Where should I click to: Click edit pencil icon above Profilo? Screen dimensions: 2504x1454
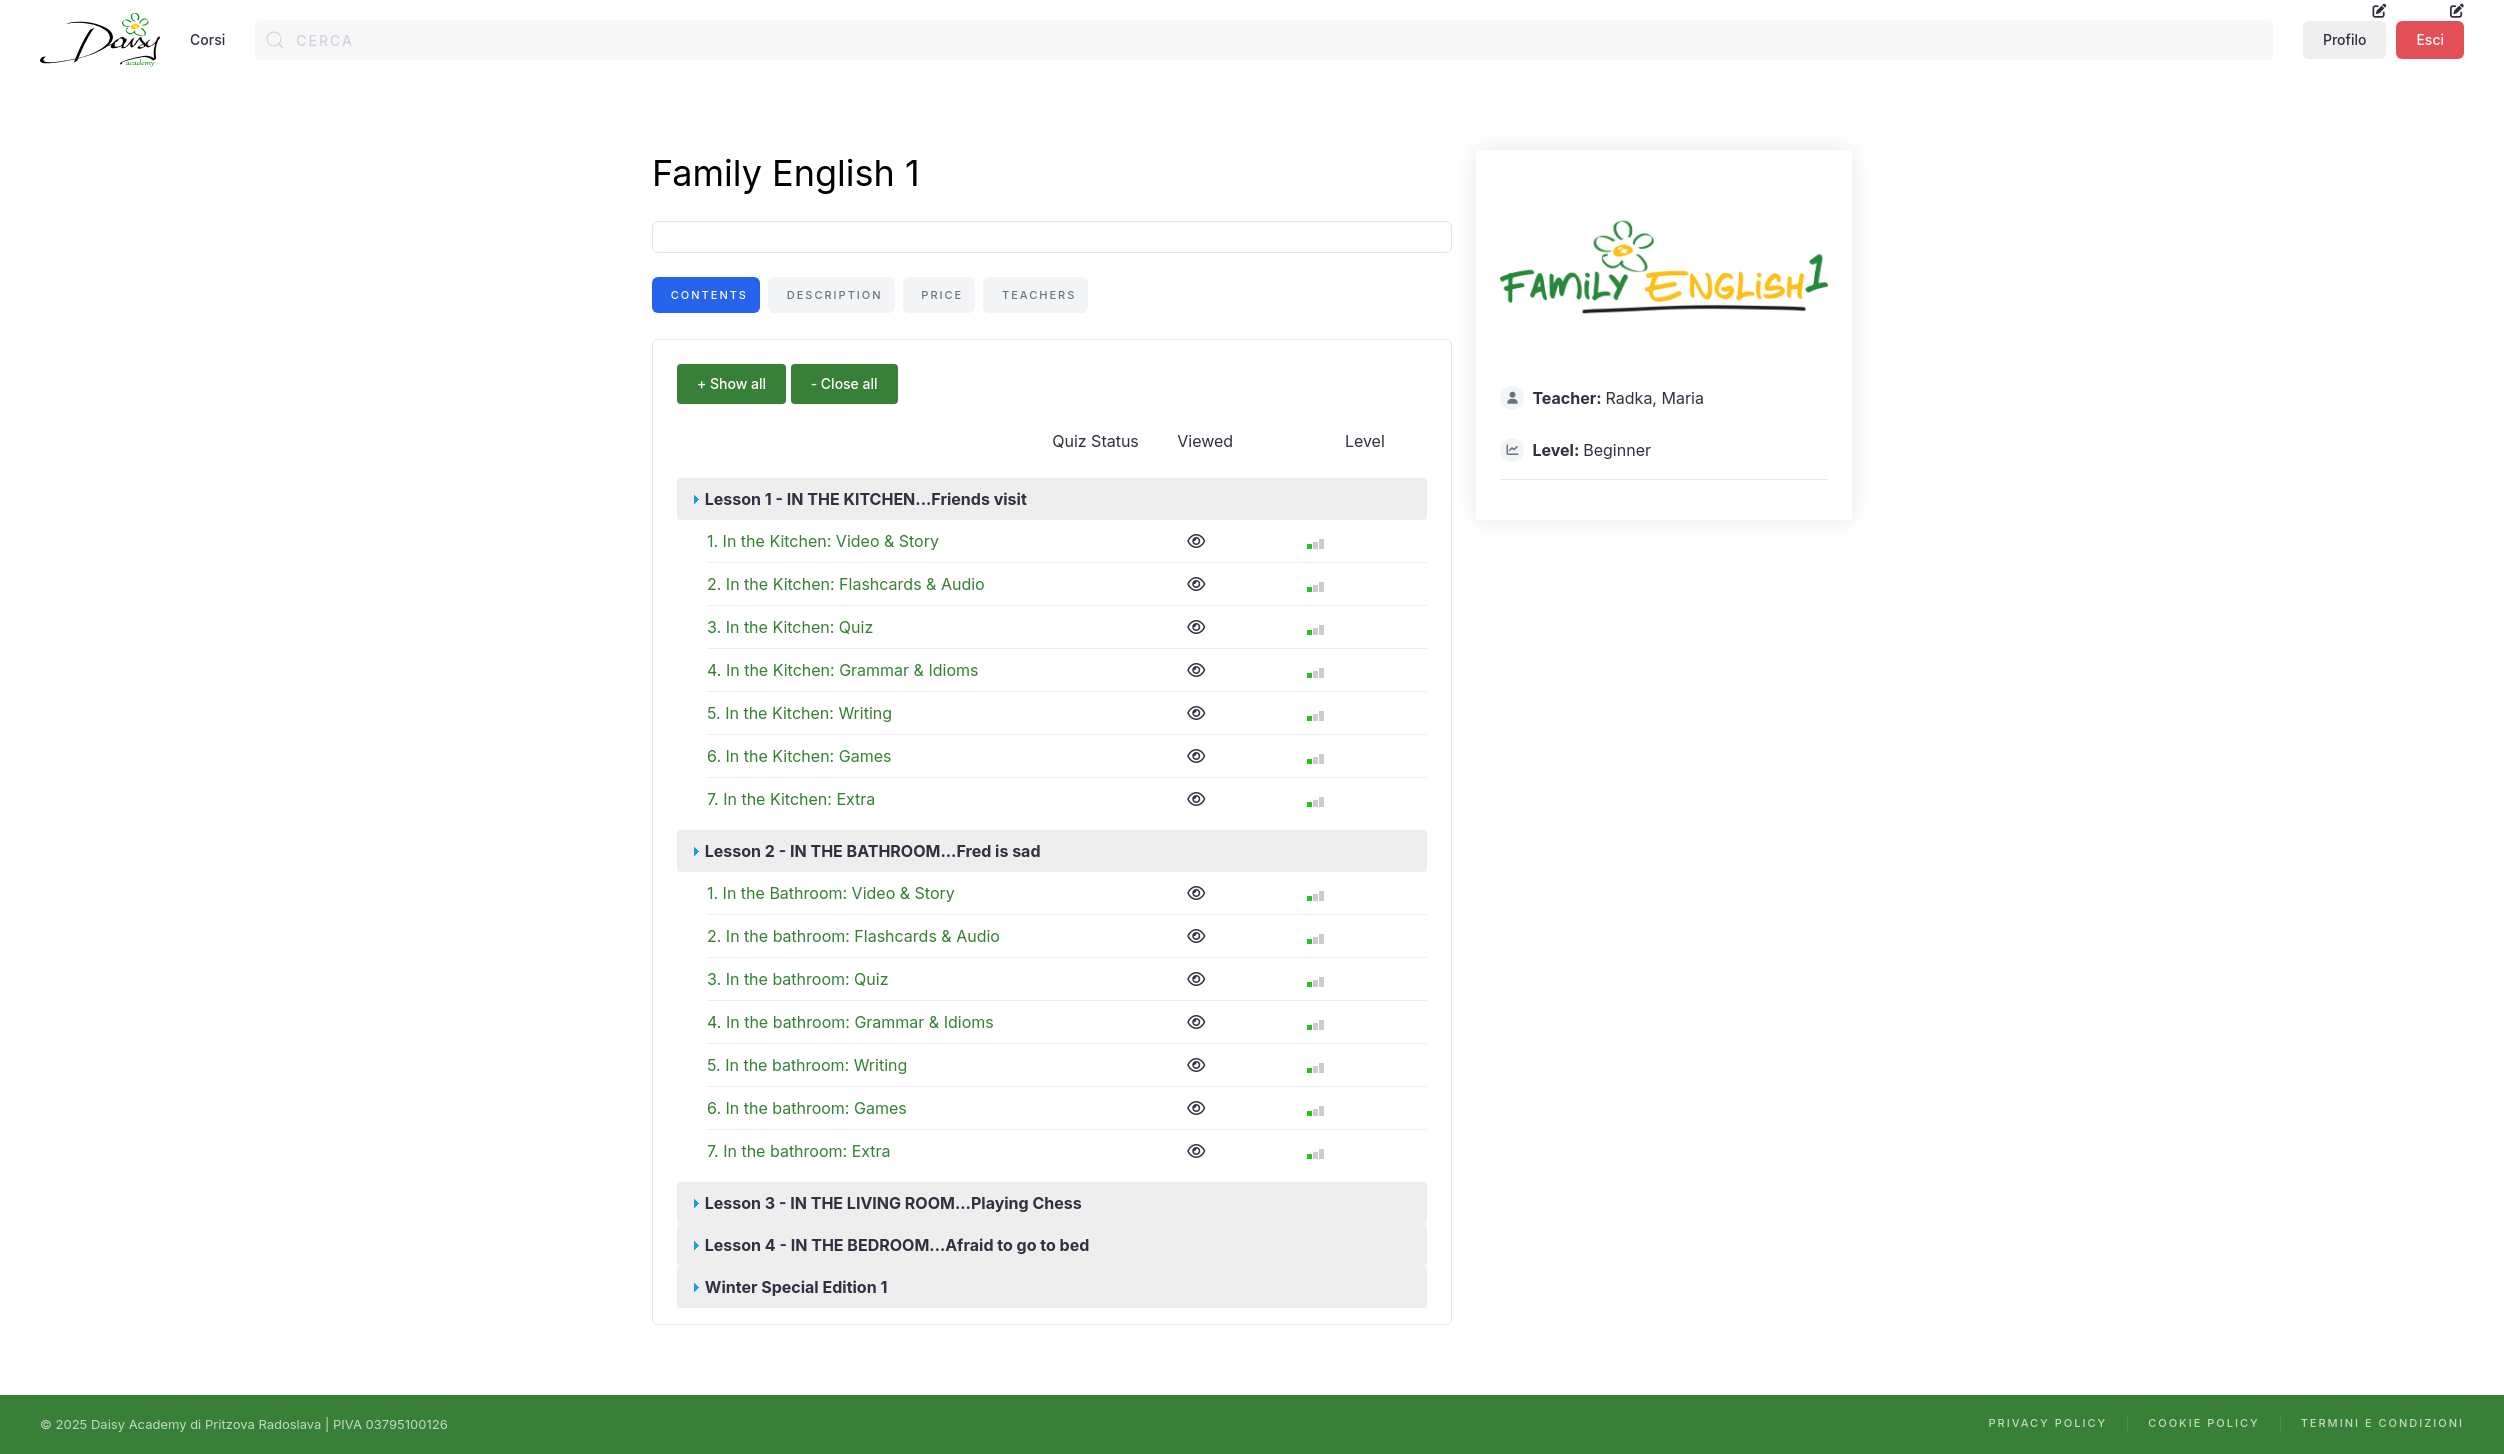2379,11
